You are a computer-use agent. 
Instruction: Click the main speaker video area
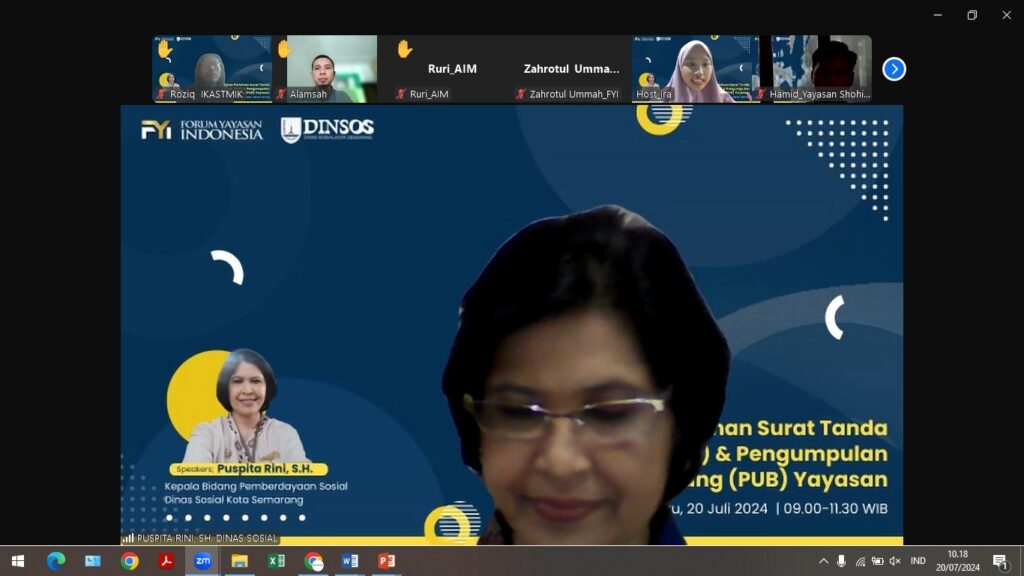click(x=511, y=325)
